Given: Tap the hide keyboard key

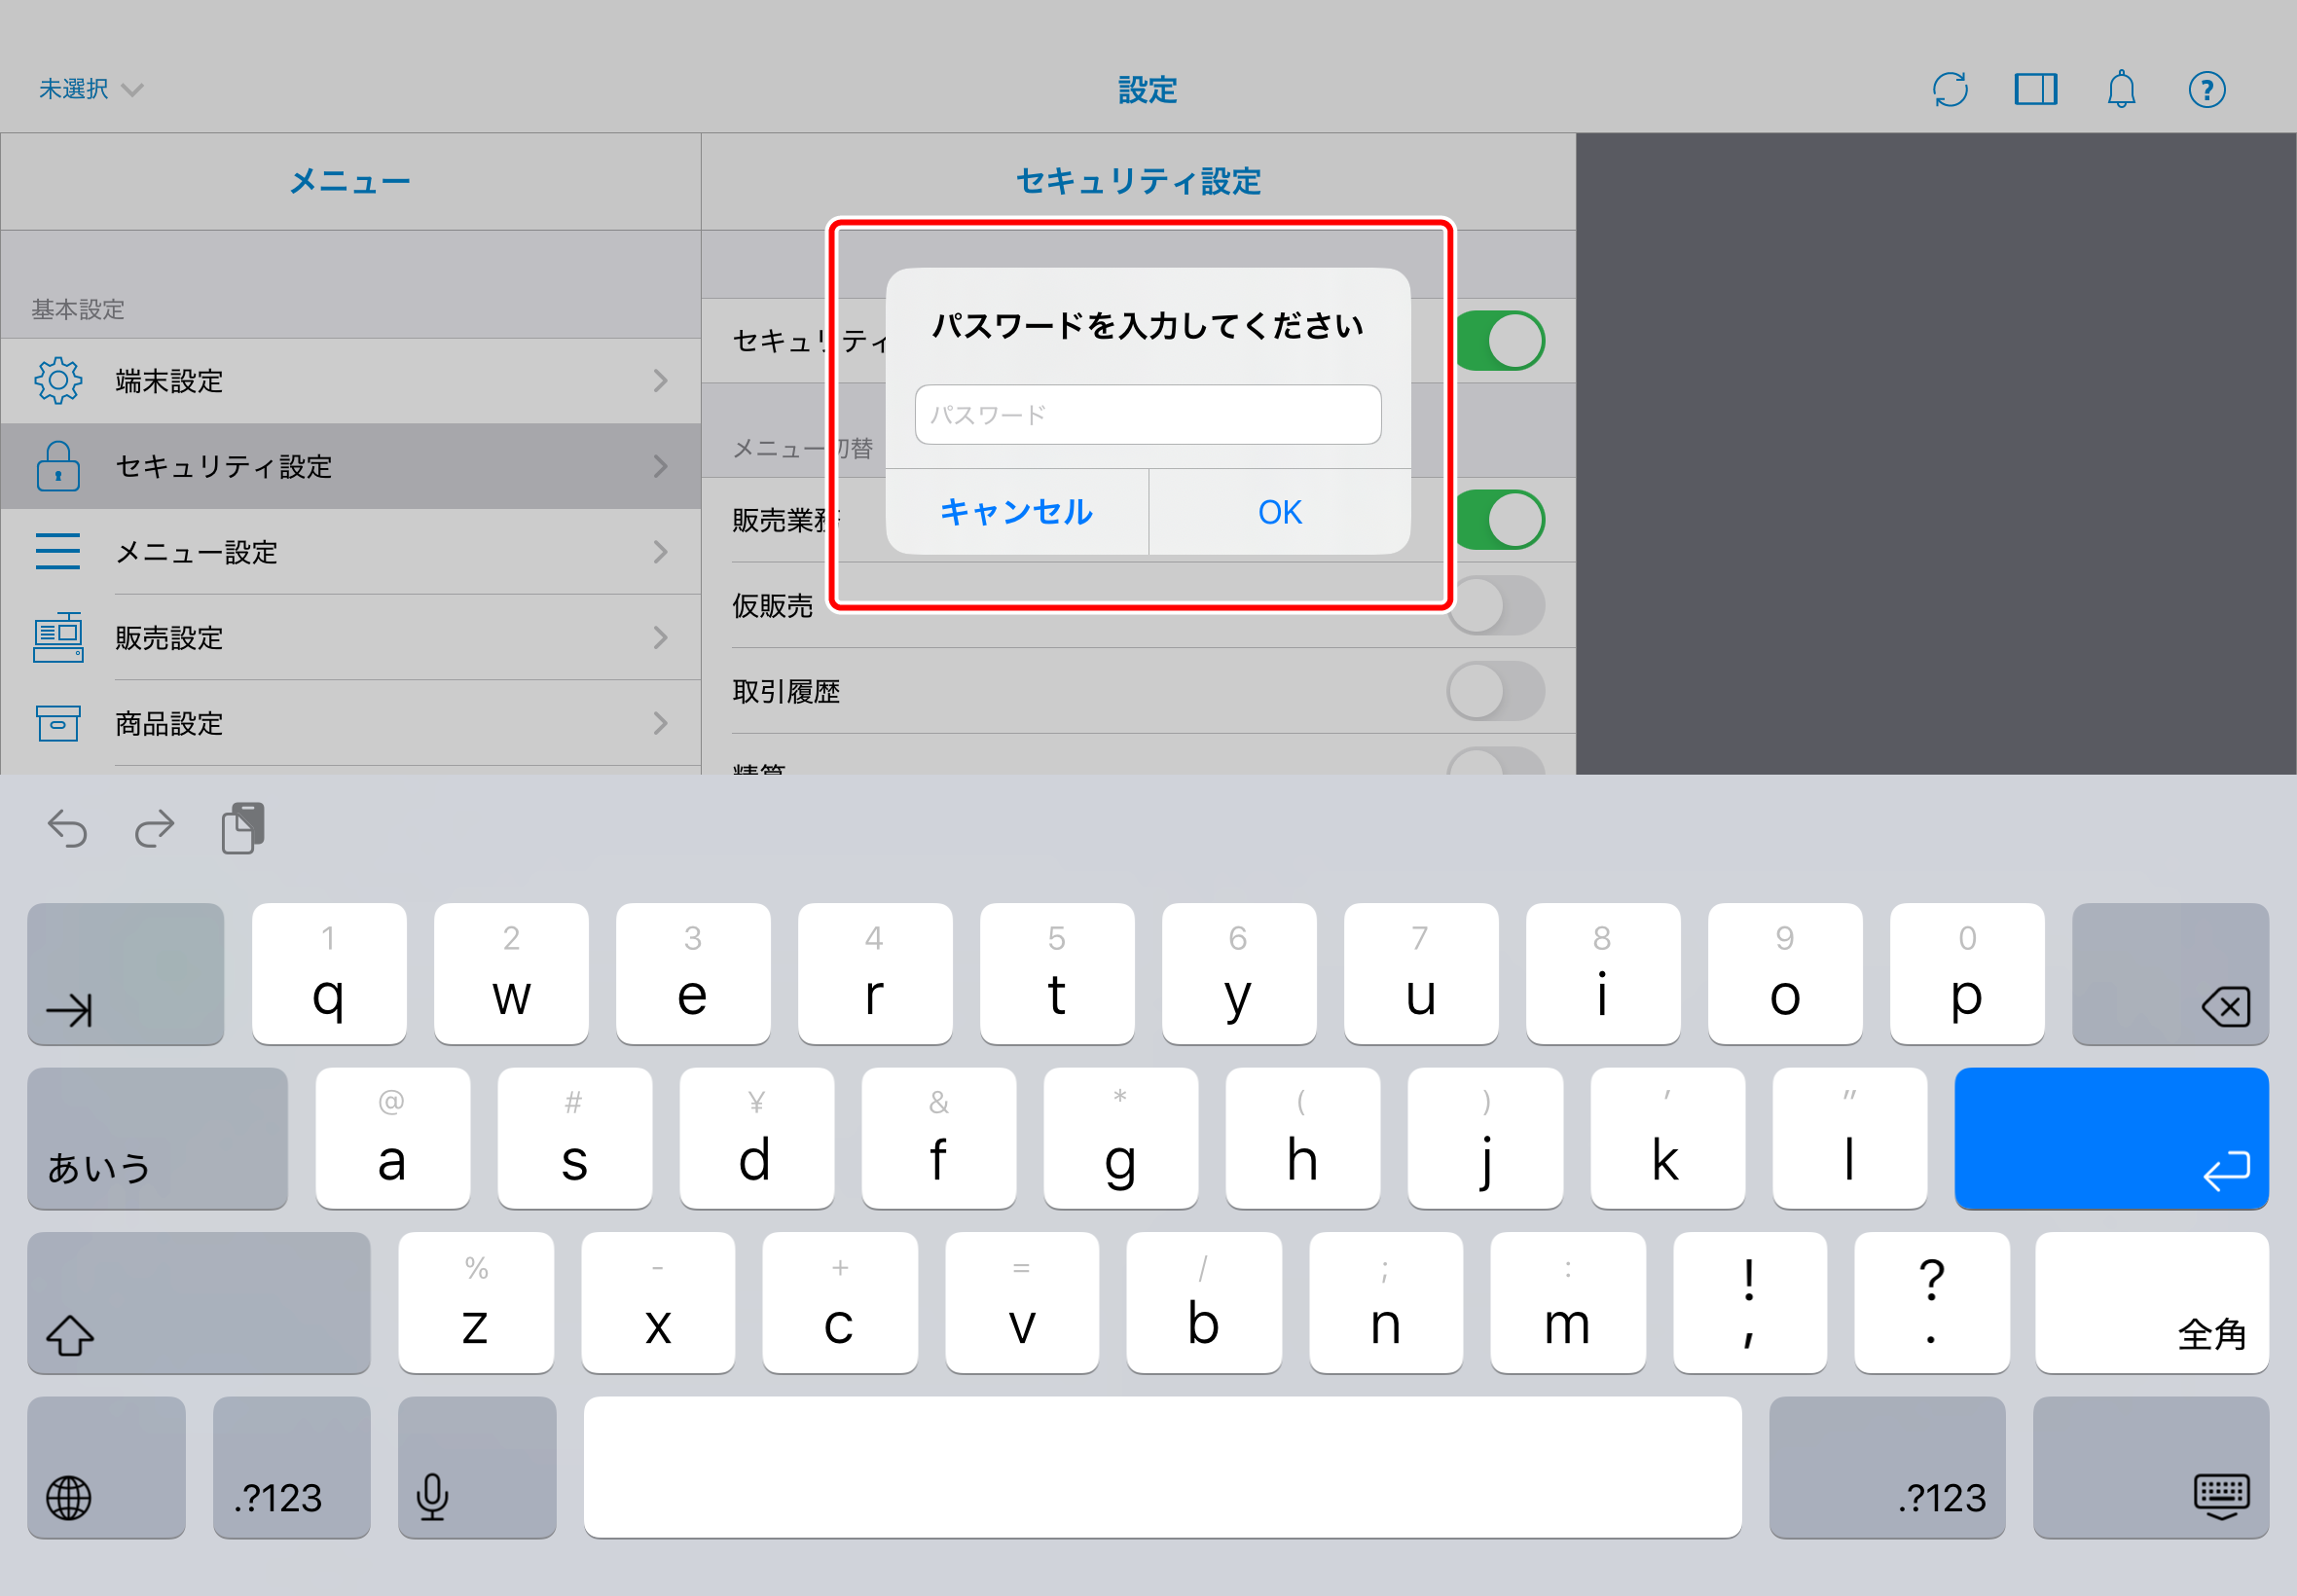Looking at the screenshot, I should 2151,1467.
